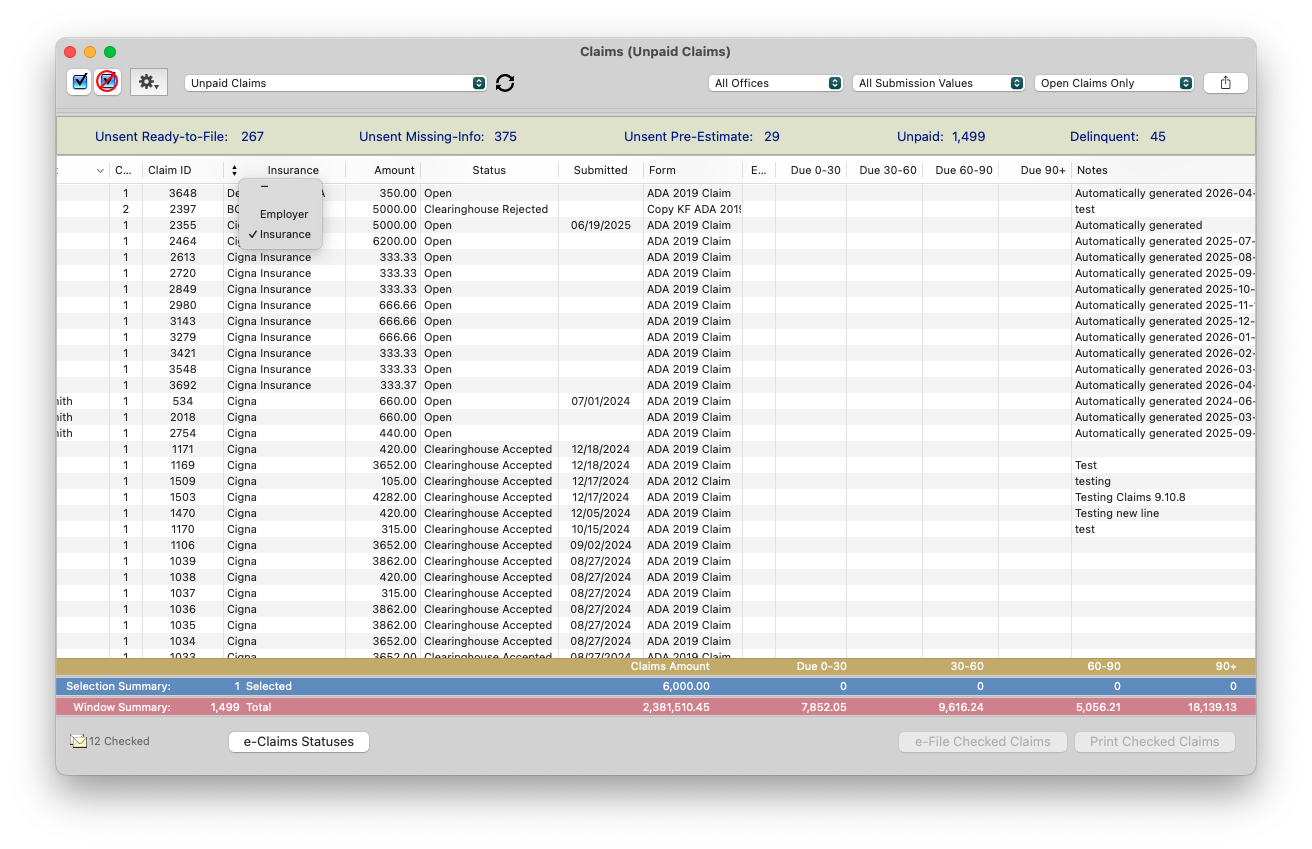Click submitted date 07/01/2024
Image resolution: width=1312 pixels, height=849 pixels.
(601, 401)
